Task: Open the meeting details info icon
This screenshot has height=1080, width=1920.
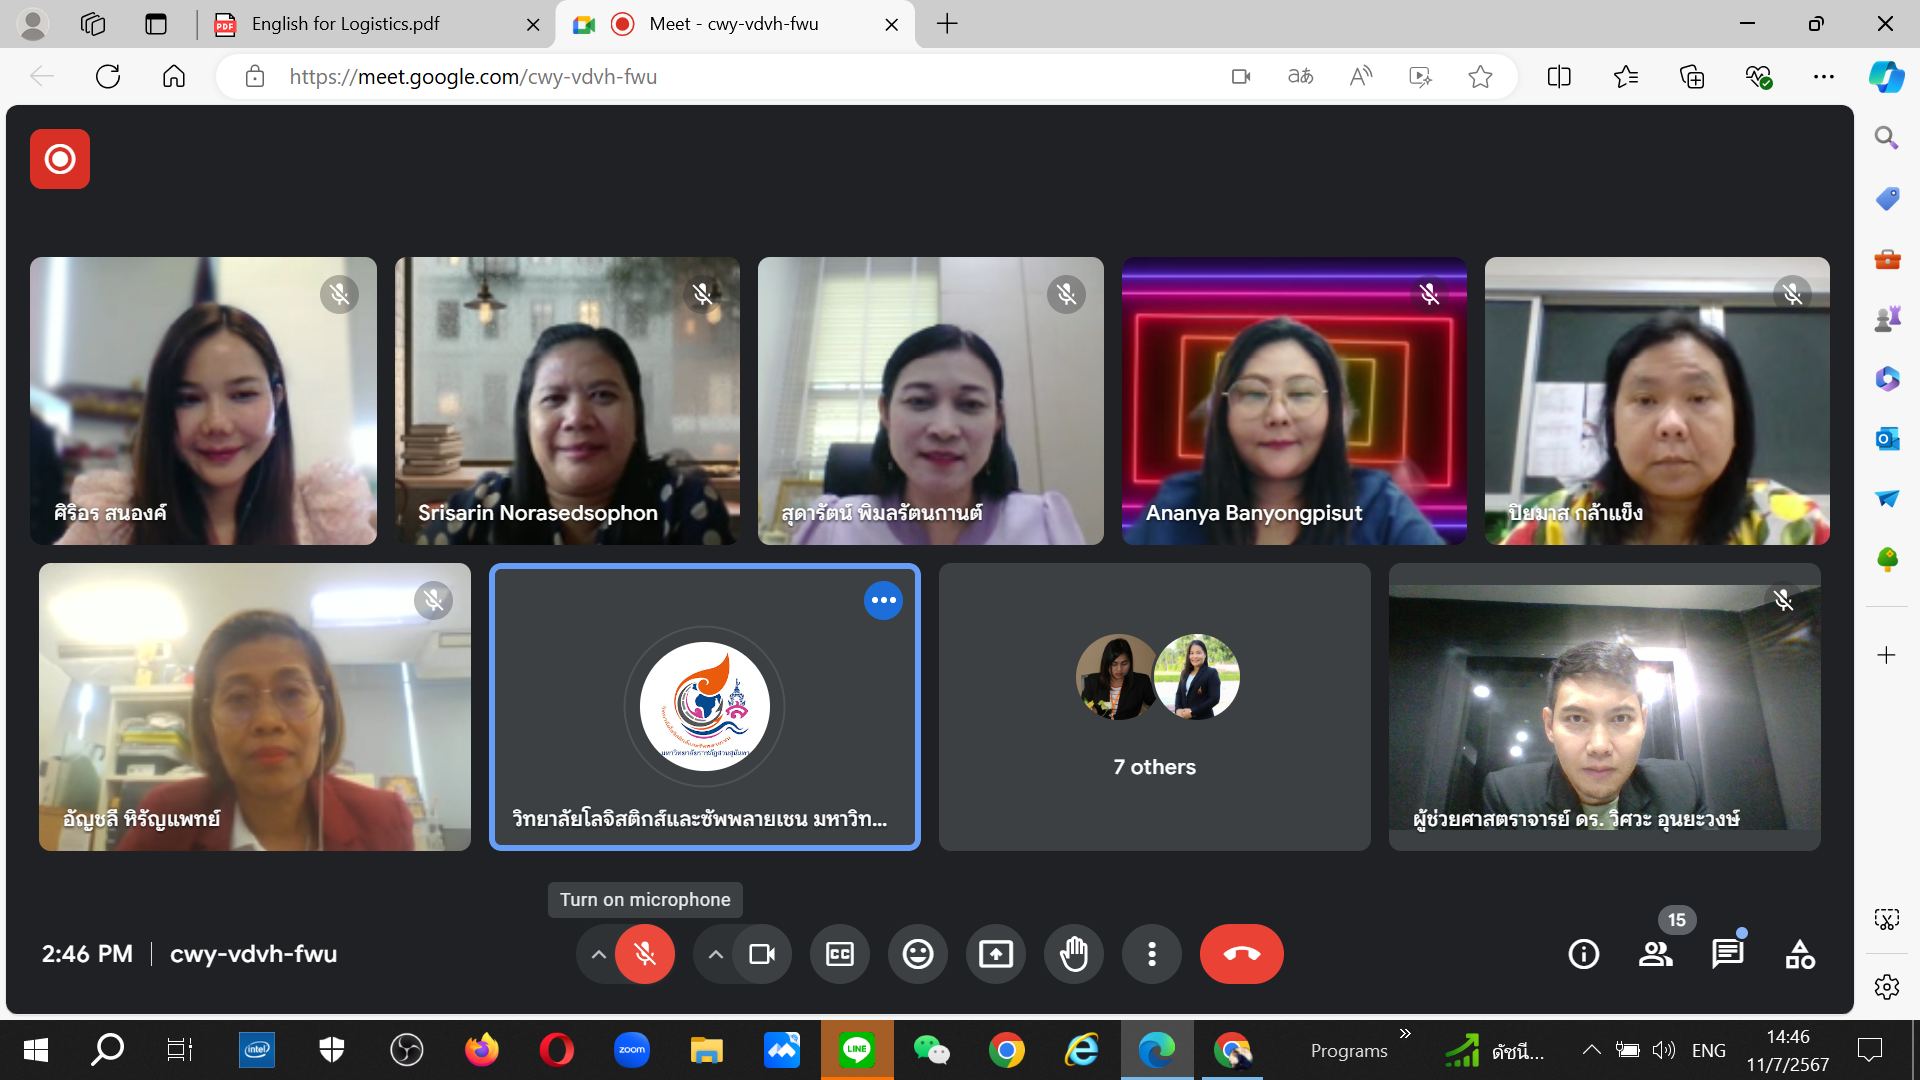Action: 1583,954
